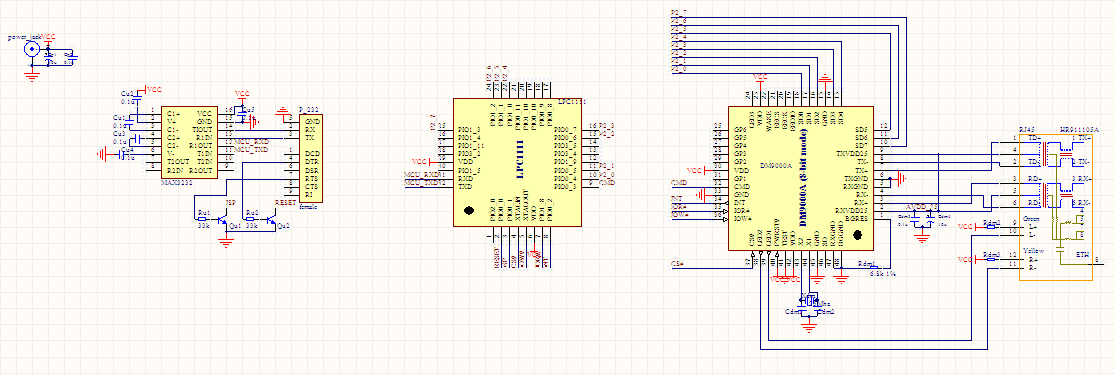Select ground symbol under the power jack
The image size is (1115, 375).
[x=31, y=75]
